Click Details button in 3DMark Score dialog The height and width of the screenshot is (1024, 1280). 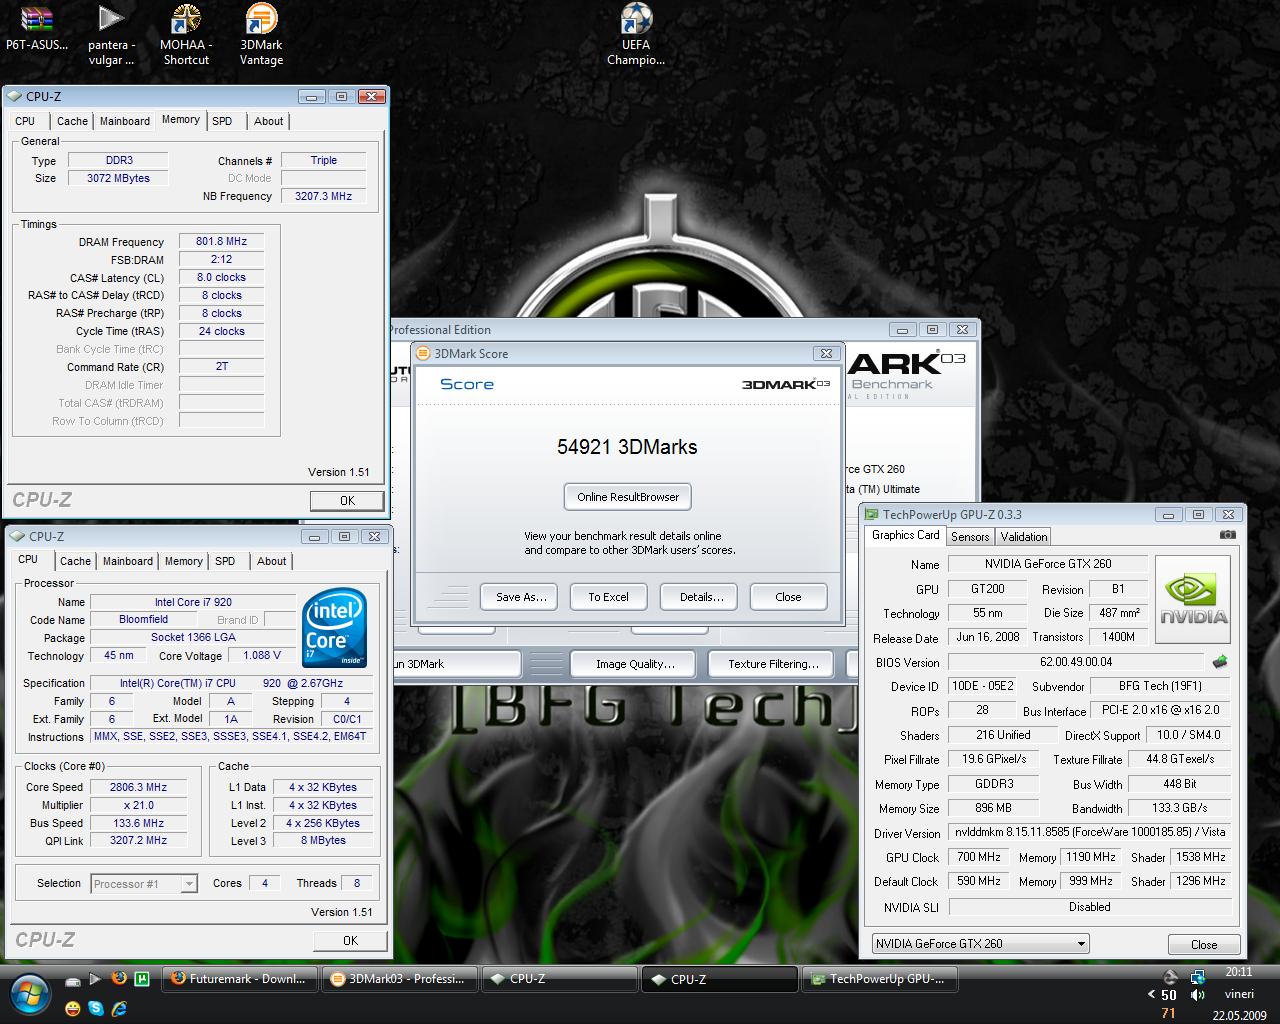tap(701, 597)
